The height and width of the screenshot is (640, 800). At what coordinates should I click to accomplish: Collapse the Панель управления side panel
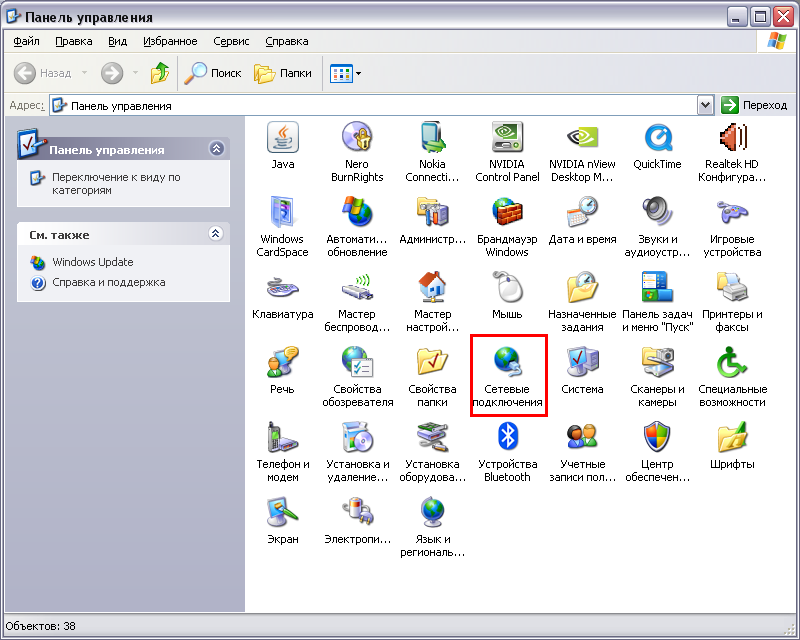pyautogui.click(x=216, y=149)
